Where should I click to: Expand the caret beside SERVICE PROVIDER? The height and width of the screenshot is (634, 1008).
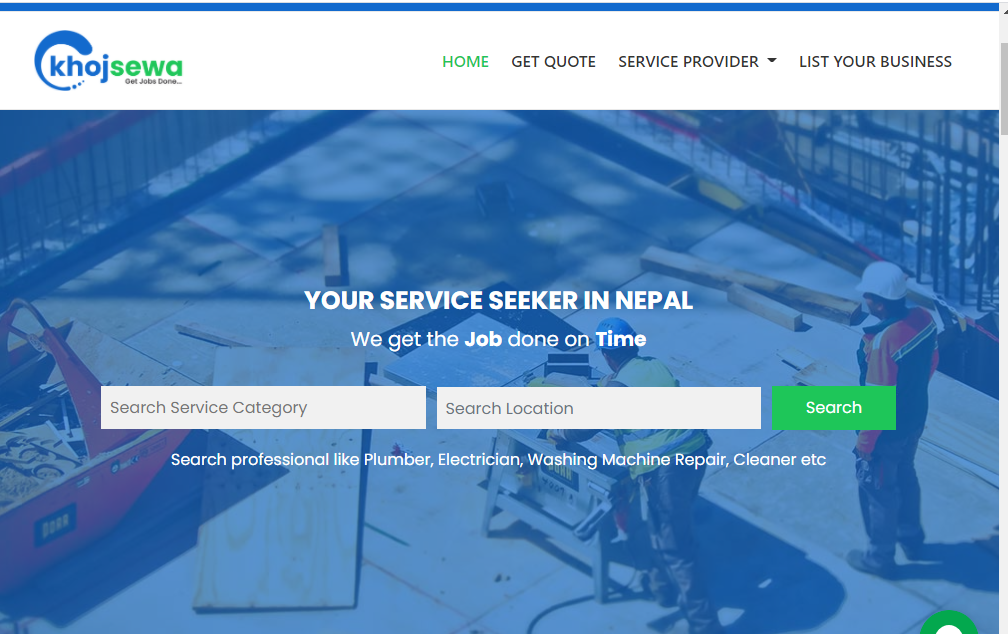click(x=772, y=60)
